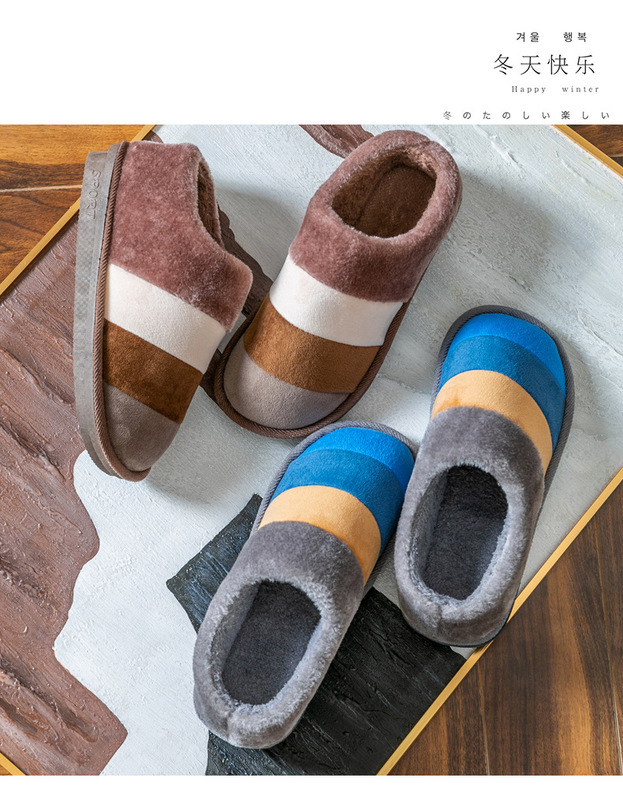623x800 pixels.
Task: Pick the orange stripe on rightmost blue slipper
Action: 497,405
